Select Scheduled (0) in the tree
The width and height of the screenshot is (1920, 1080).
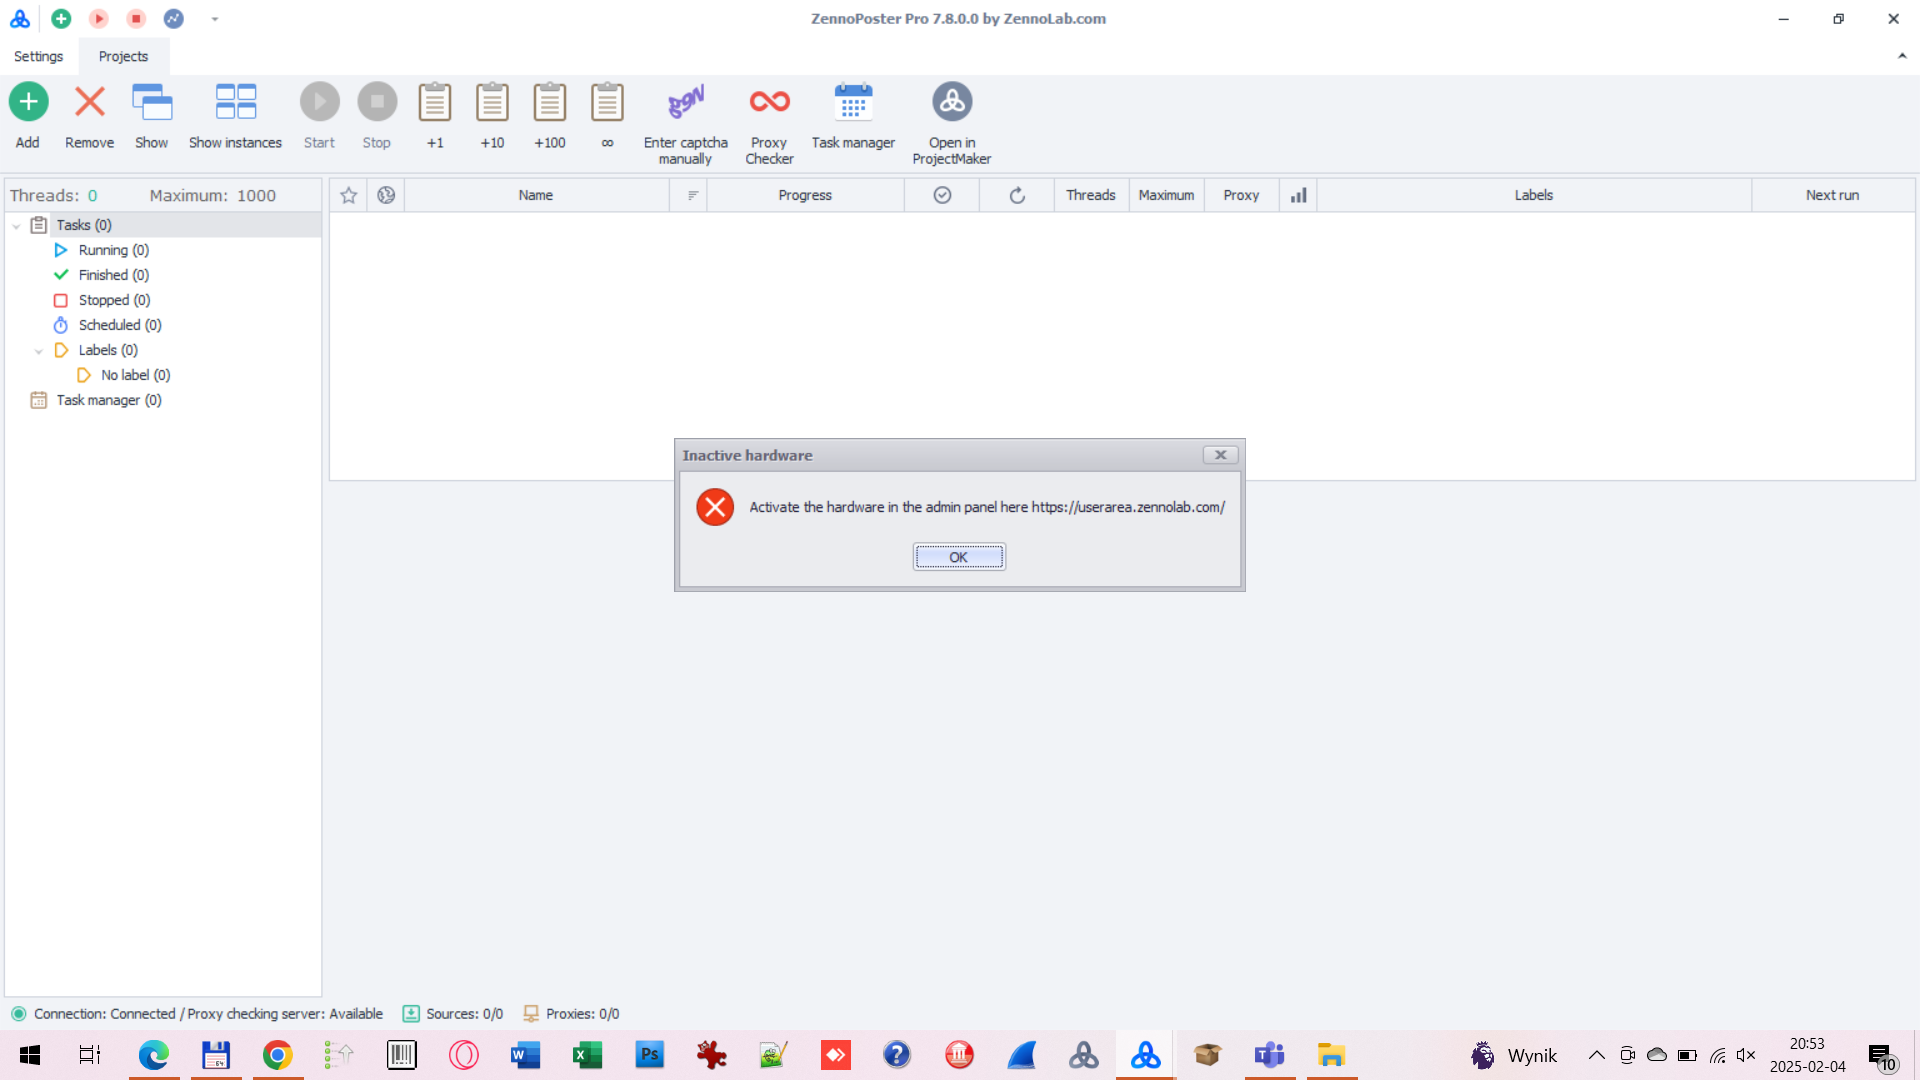coord(120,325)
